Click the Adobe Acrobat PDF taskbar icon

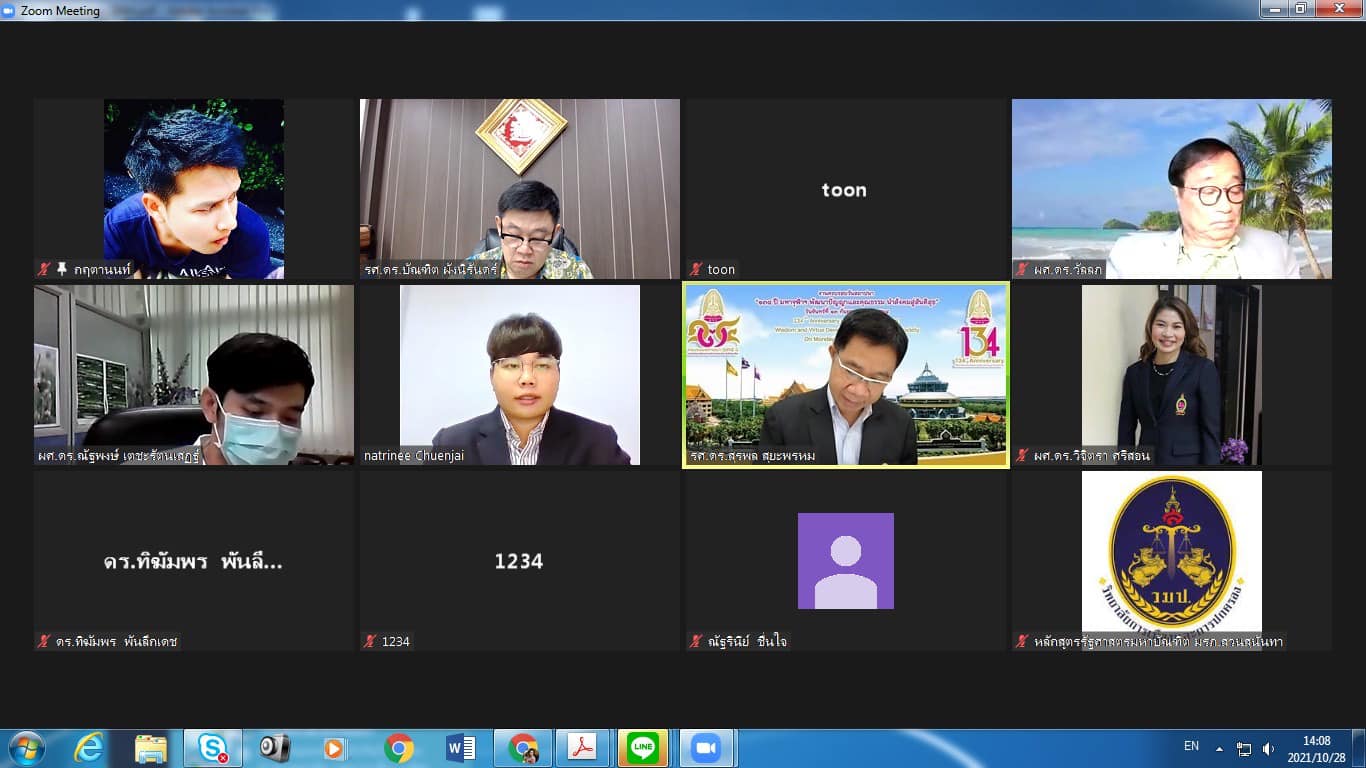click(x=582, y=748)
